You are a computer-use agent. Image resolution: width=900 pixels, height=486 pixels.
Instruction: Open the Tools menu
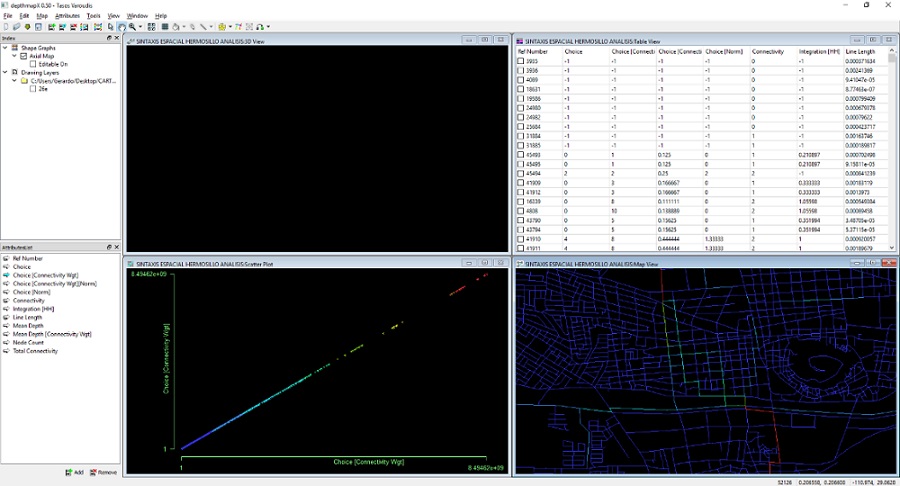pyautogui.click(x=93, y=16)
